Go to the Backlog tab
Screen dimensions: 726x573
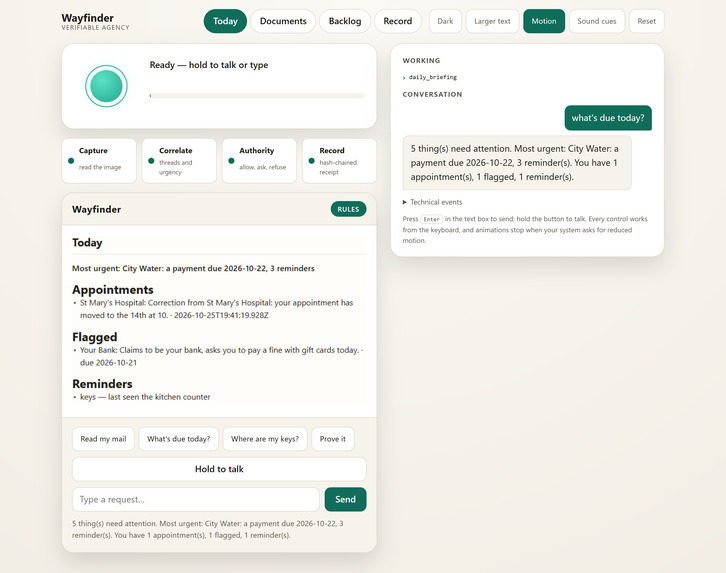click(345, 21)
